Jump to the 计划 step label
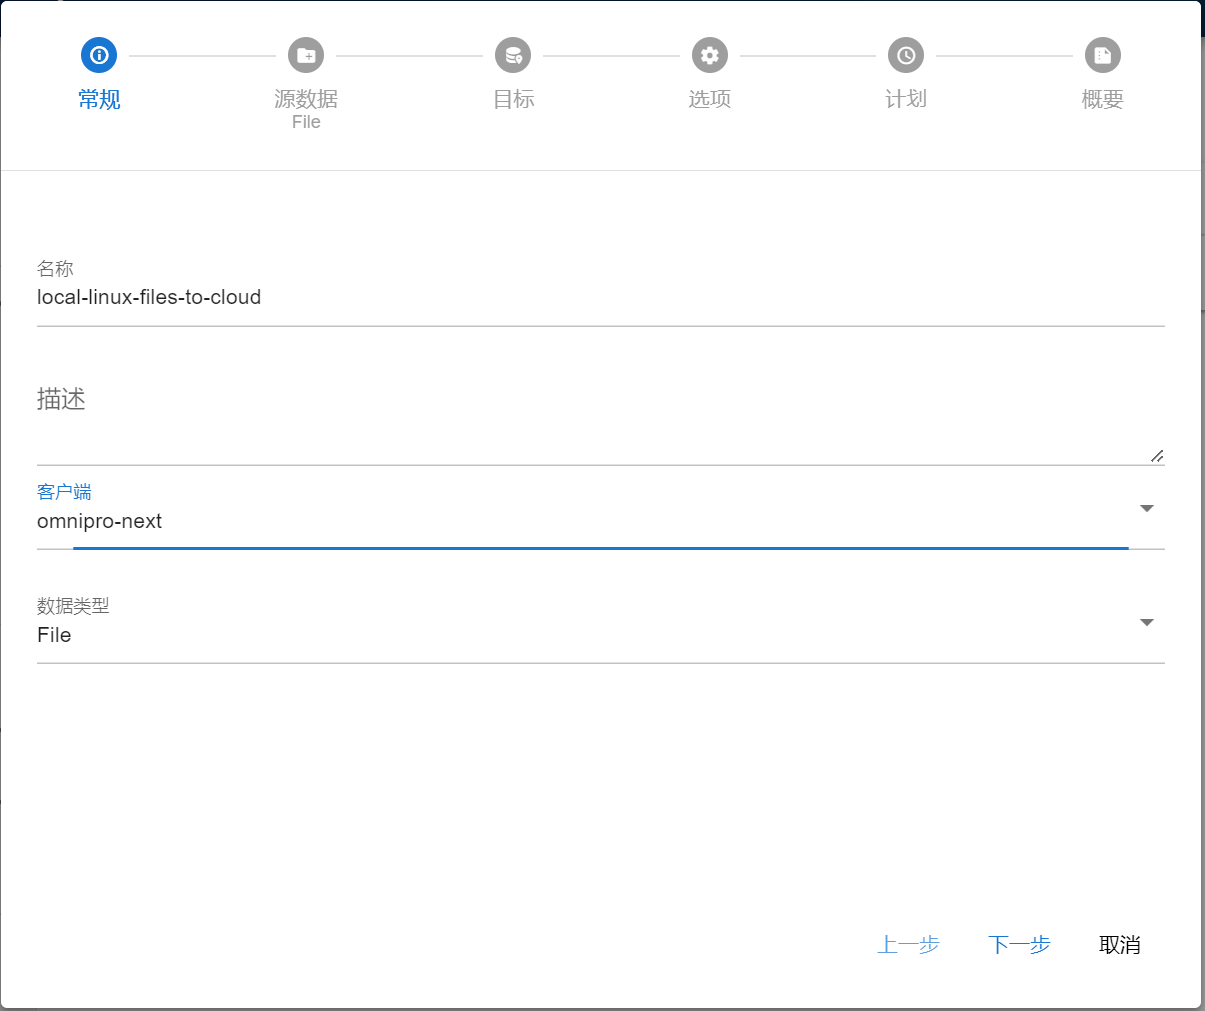 [906, 99]
